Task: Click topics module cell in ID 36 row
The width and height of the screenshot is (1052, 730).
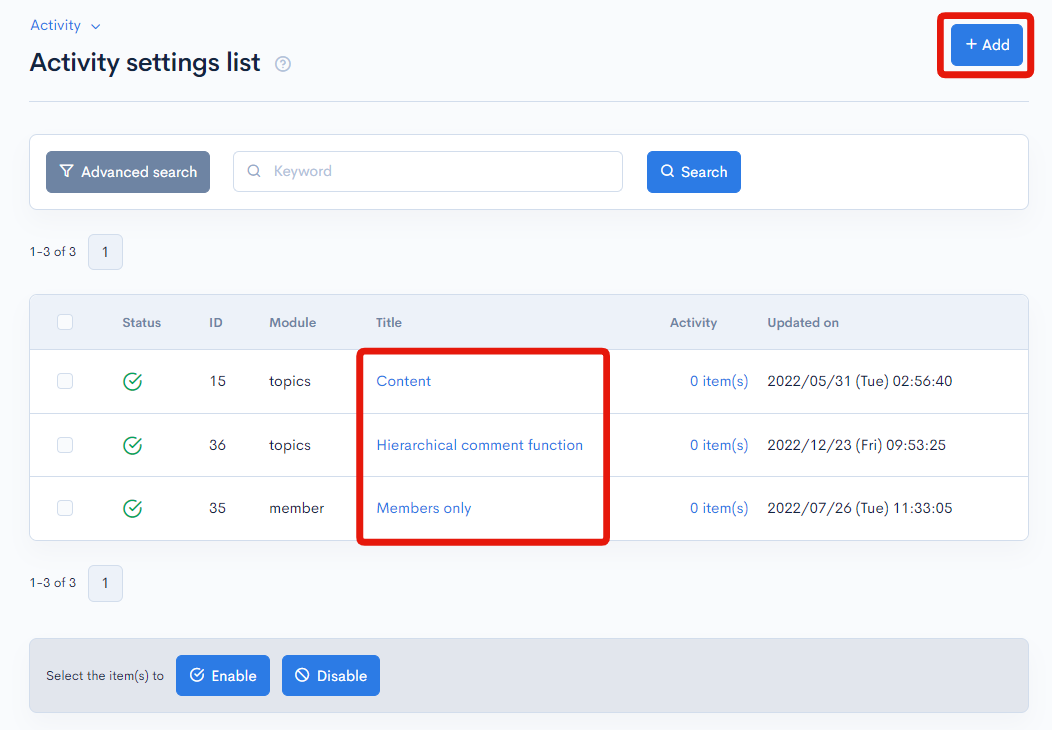Action: pos(290,445)
